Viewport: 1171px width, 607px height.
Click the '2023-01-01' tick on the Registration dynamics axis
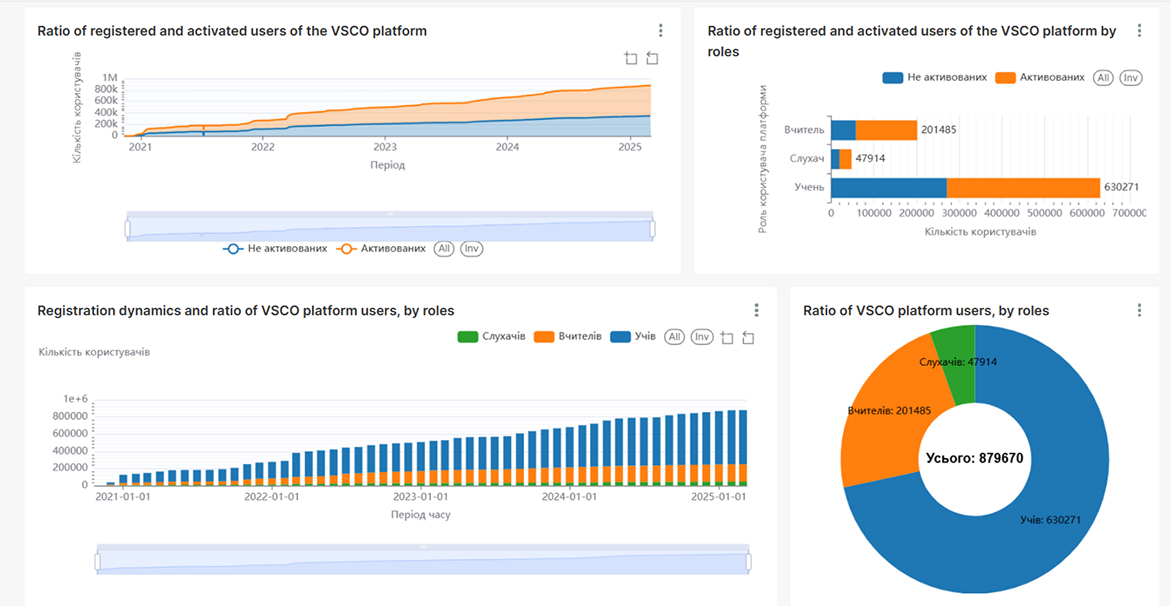point(420,496)
